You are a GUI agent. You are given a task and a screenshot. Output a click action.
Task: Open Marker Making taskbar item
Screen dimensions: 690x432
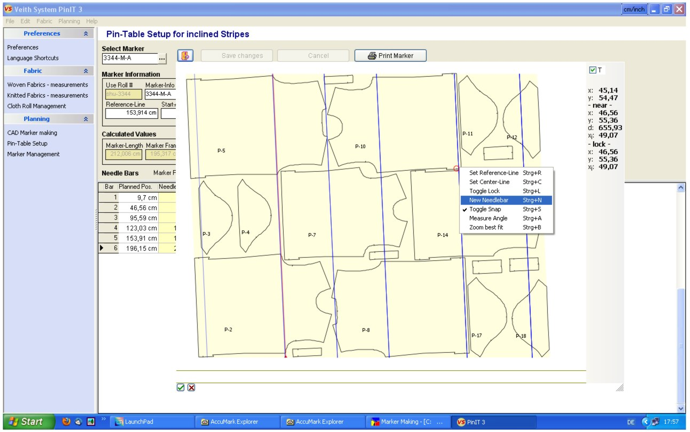pyautogui.click(x=407, y=422)
